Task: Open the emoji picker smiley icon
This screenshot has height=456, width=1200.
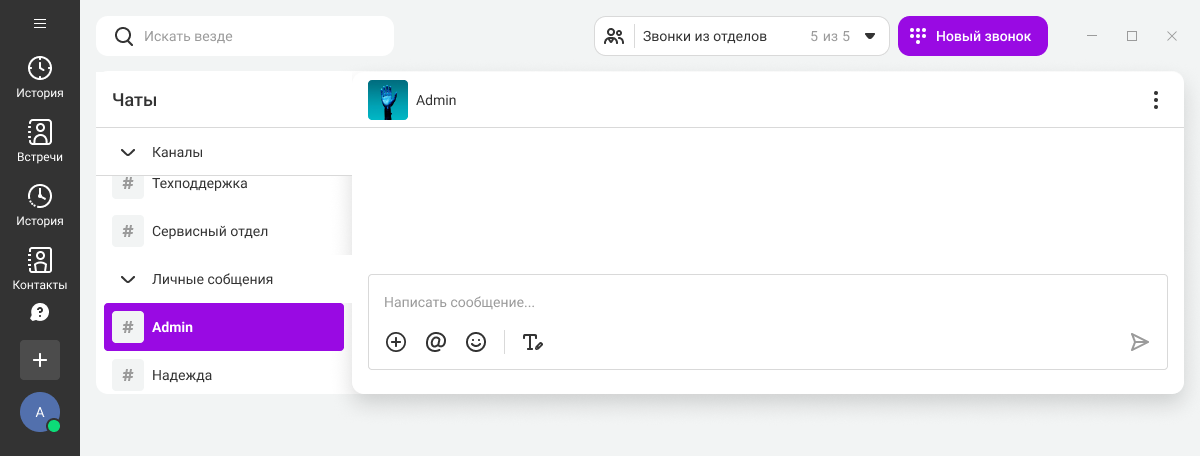Action: [x=476, y=342]
